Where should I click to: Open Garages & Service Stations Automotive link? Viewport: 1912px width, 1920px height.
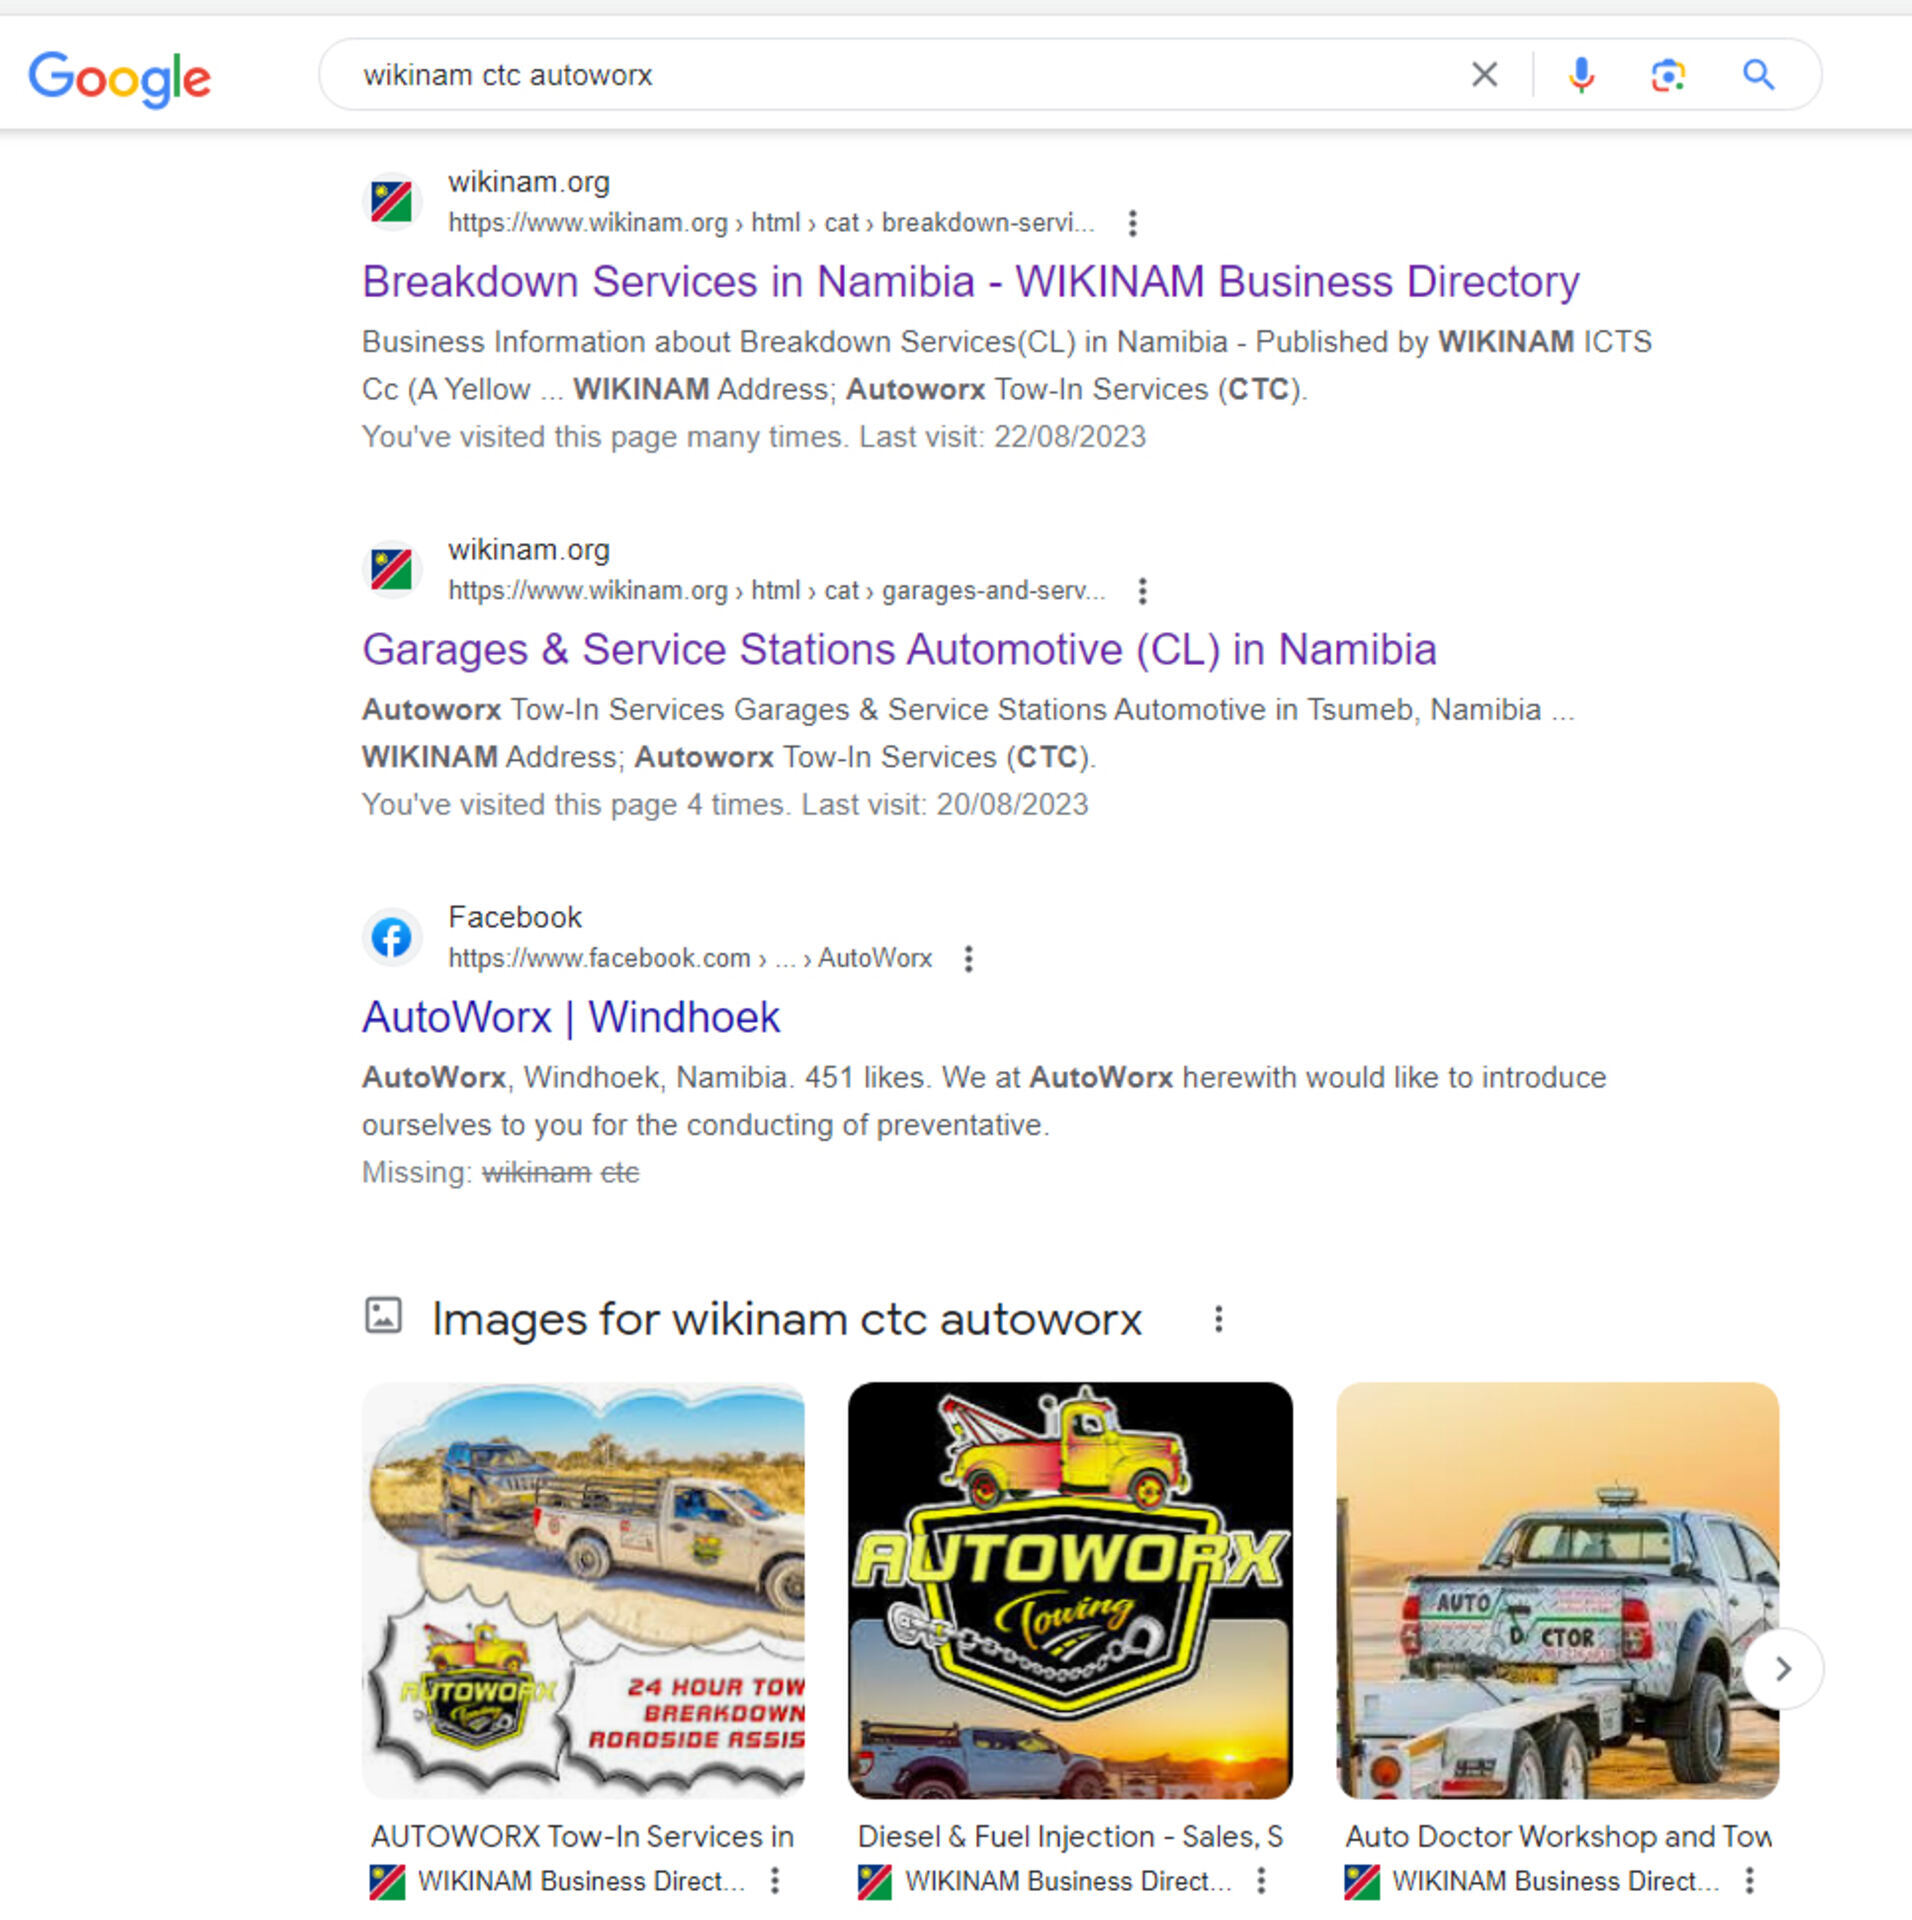899,650
